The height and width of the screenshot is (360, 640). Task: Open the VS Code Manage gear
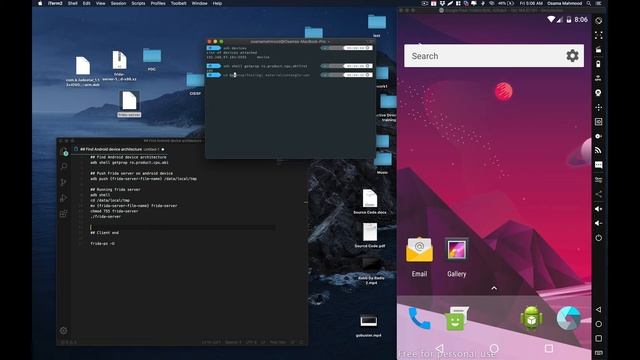tap(64, 331)
